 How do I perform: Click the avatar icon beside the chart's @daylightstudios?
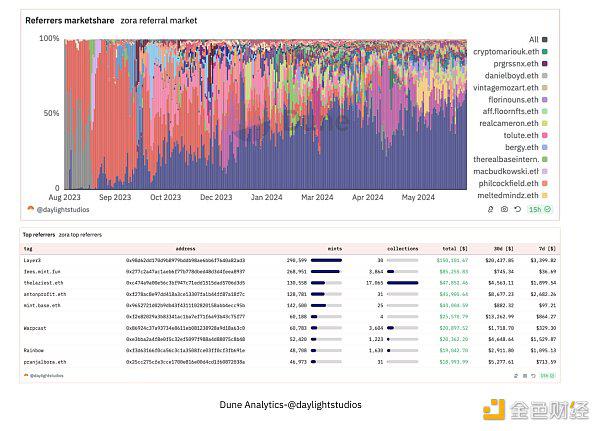[x=31, y=209]
